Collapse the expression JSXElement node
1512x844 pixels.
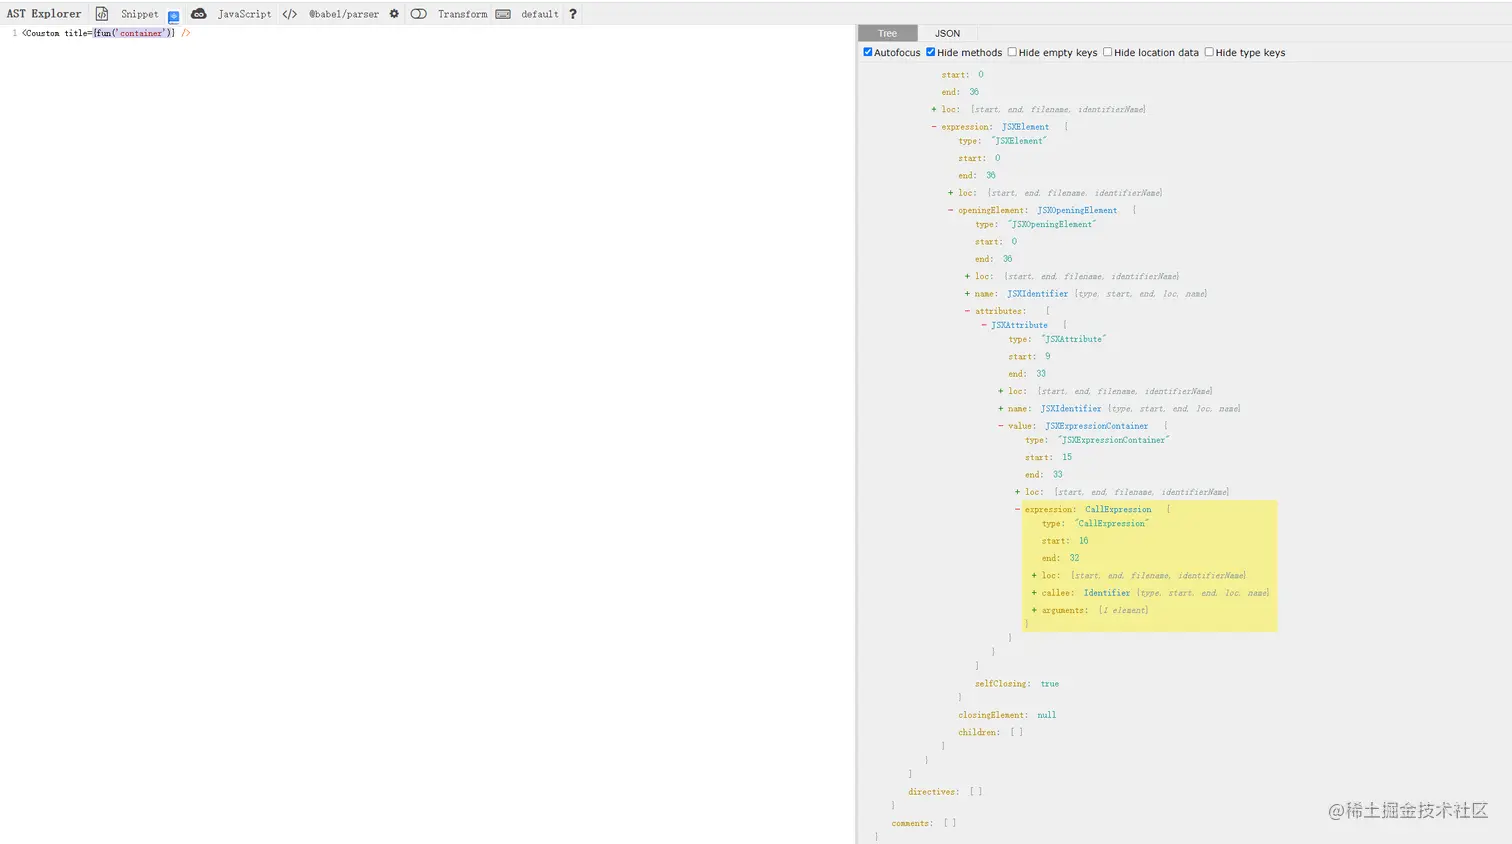934,127
